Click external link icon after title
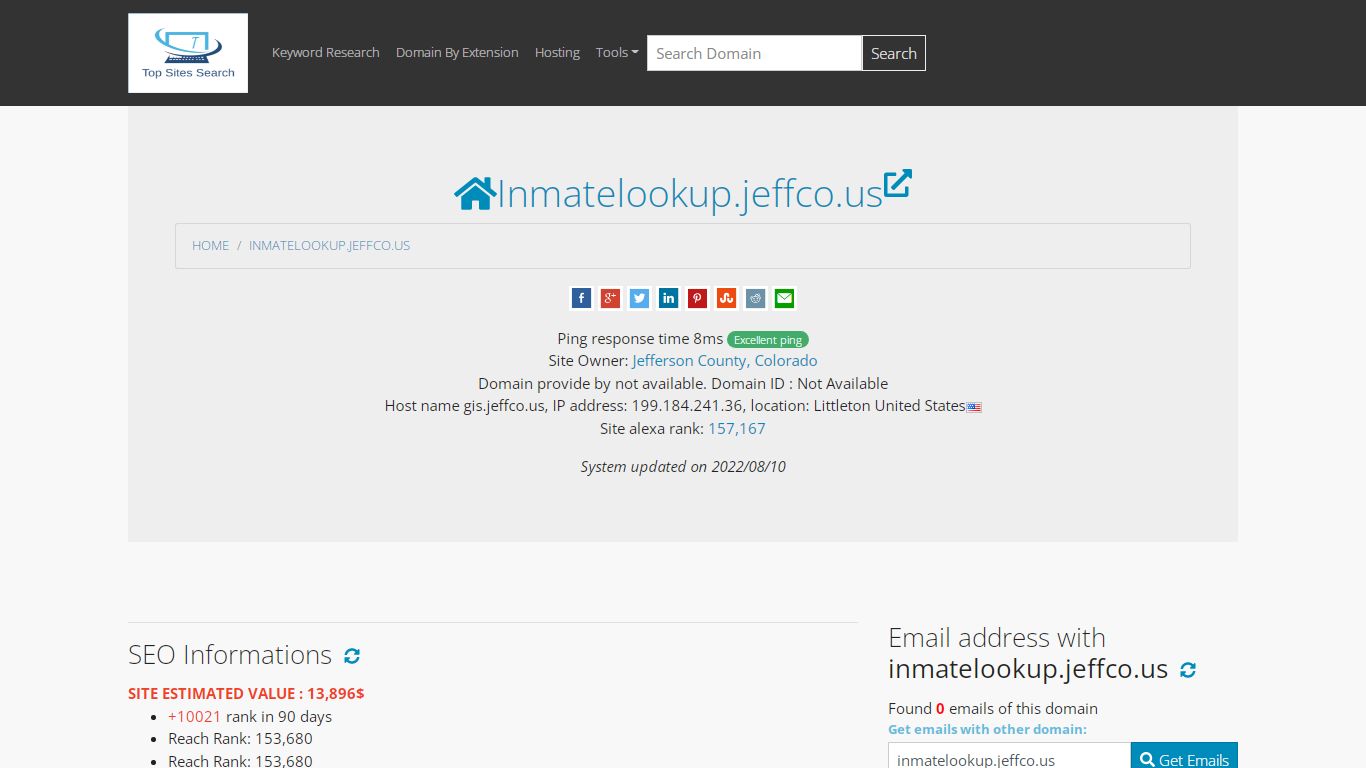This screenshot has width=1366, height=768. click(x=898, y=183)
